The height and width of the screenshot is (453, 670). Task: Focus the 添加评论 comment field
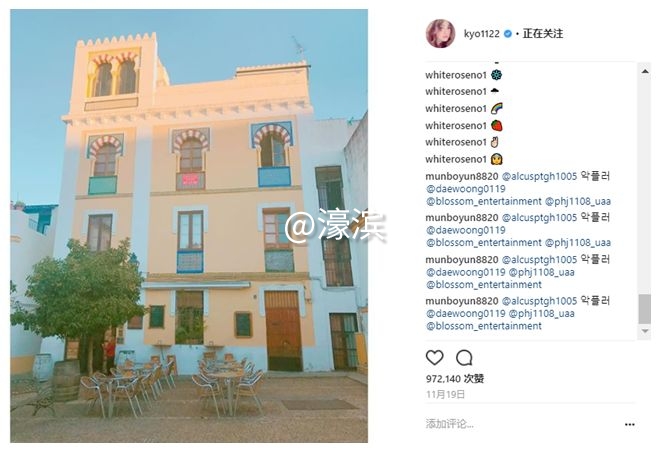tap(521, 424)
